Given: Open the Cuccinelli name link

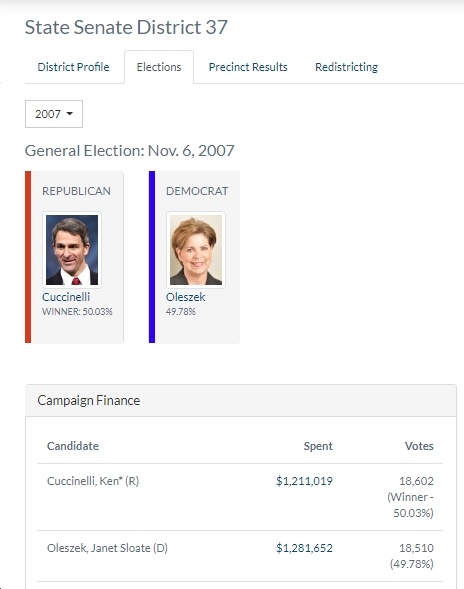Looking at the screenshot, I should coord(66,297).
